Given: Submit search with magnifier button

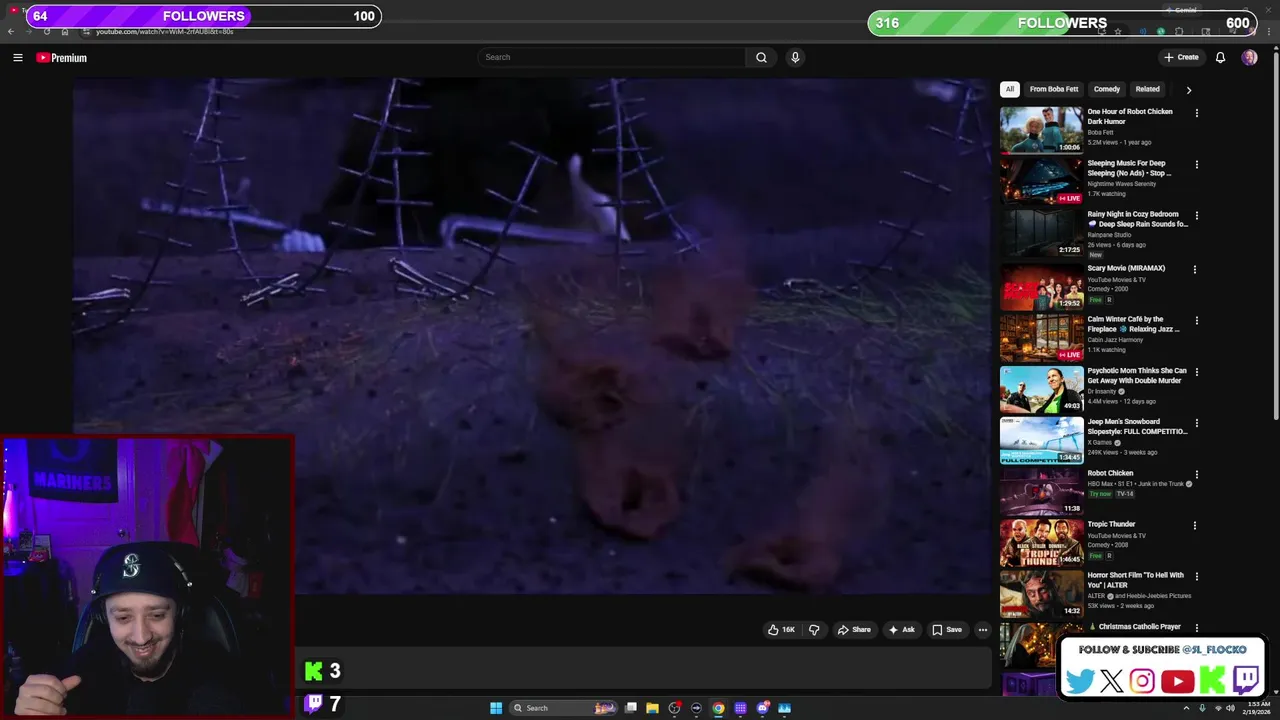Looking at the screenshot, I should click(761, 57).
